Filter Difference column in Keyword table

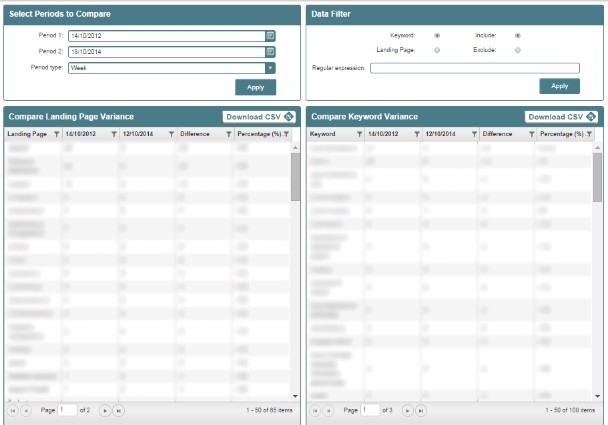(x=532, y=134)
